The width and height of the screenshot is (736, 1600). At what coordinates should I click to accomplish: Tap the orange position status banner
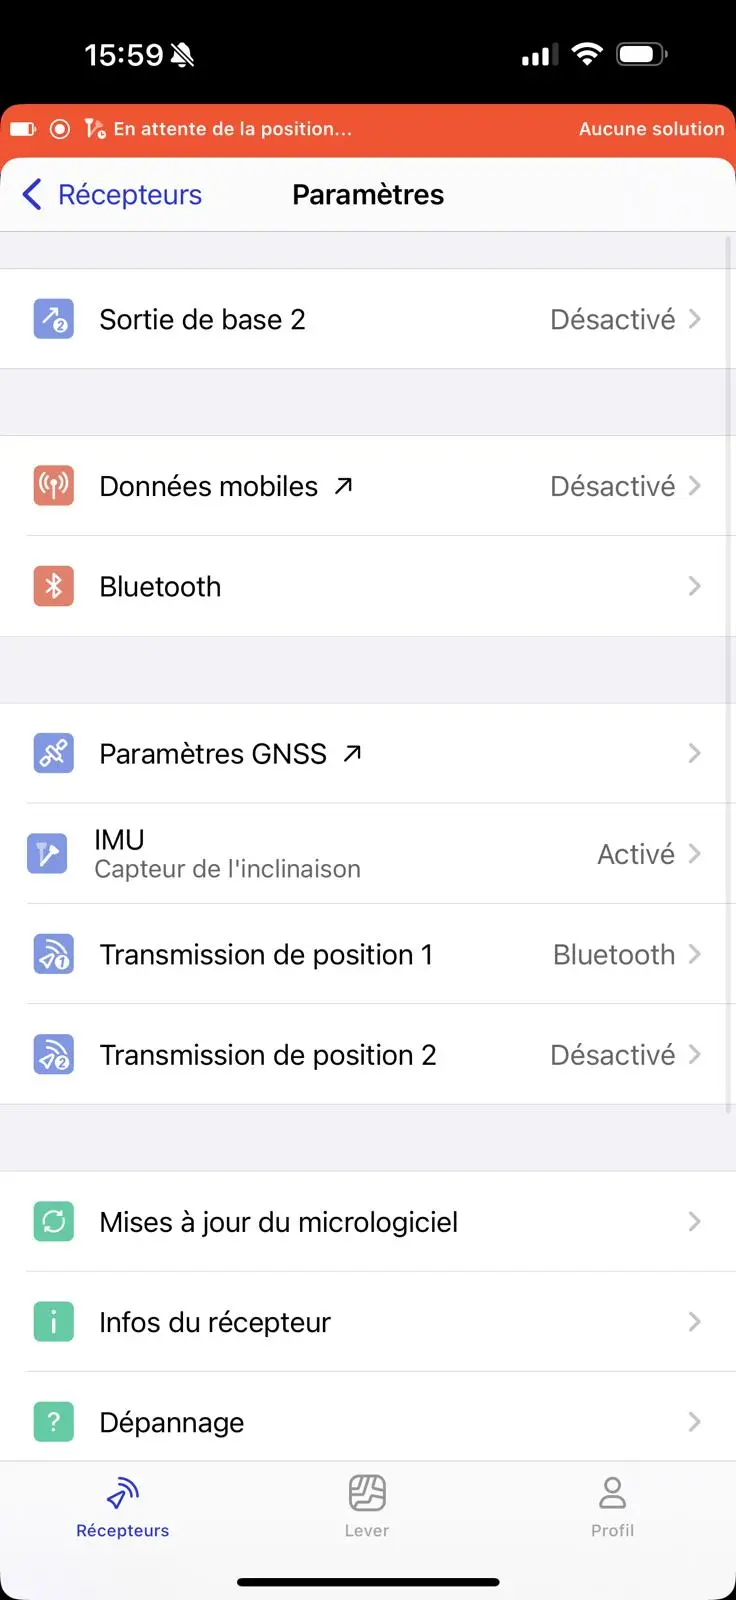(368, 129)
